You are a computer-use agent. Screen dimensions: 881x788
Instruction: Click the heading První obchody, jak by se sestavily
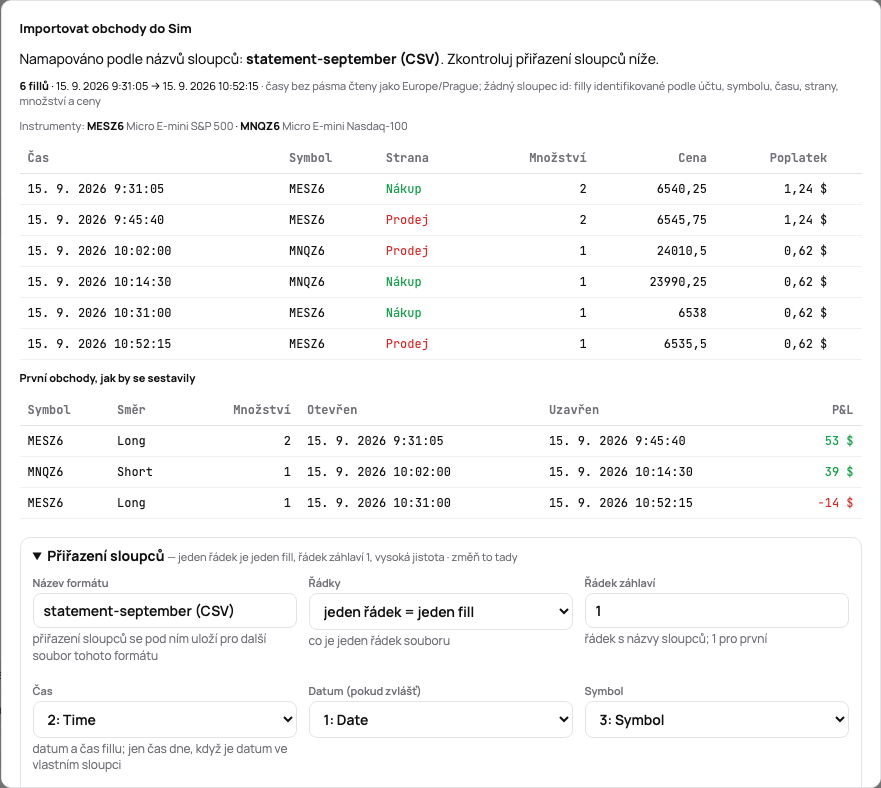(107, 378)
